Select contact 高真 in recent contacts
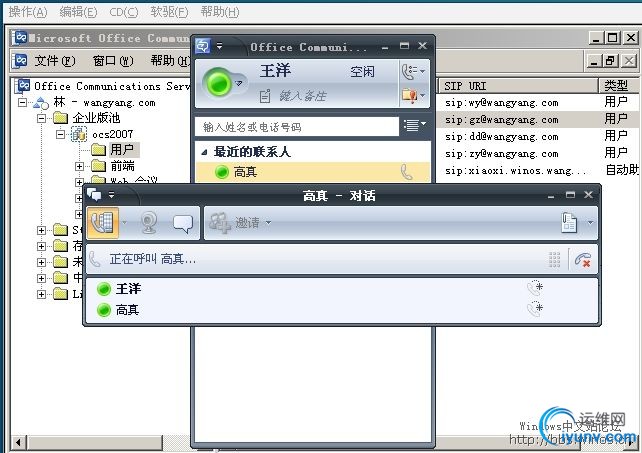 click(313, 172)
